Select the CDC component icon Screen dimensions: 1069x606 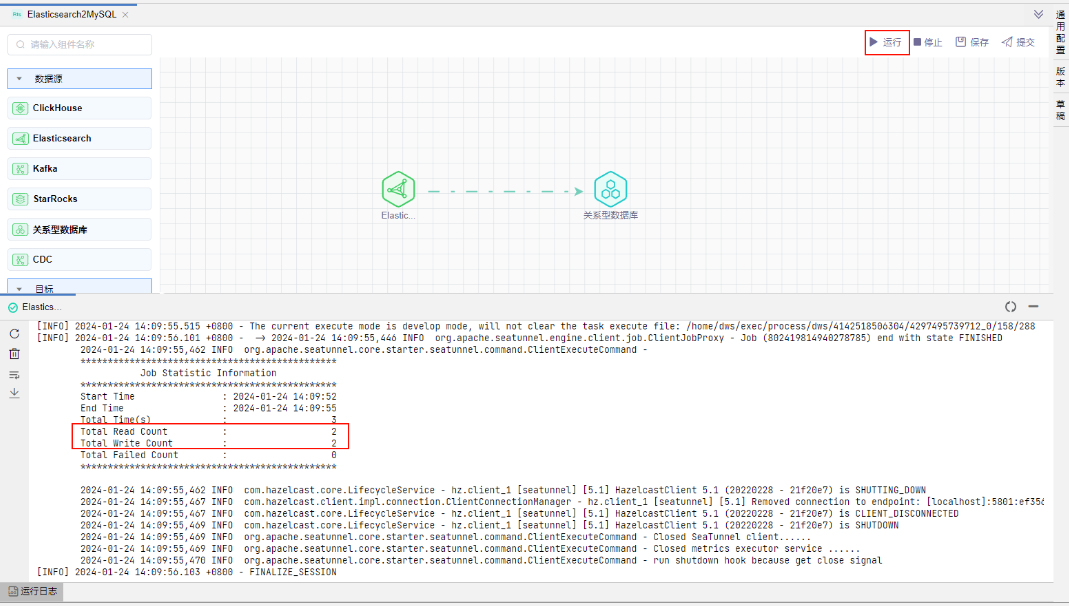[20, 260]
